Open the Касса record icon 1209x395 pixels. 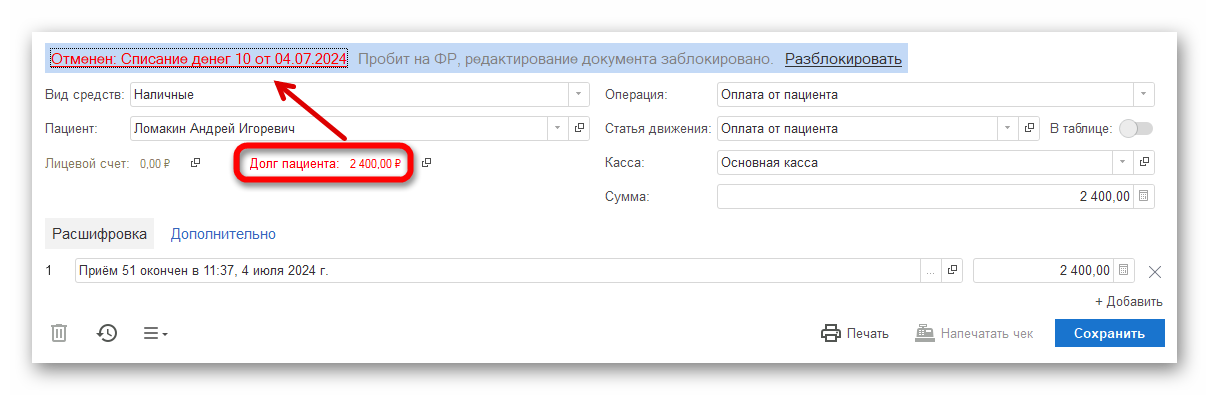coord(1146,162)
